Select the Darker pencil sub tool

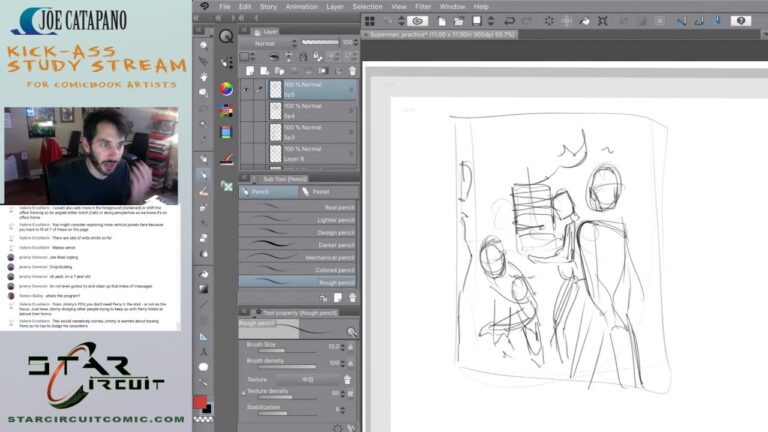tap(298, 245)
